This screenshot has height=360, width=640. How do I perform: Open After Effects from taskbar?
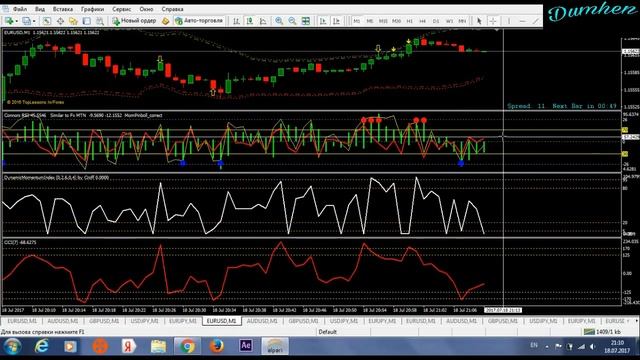(x=246, y=346)
